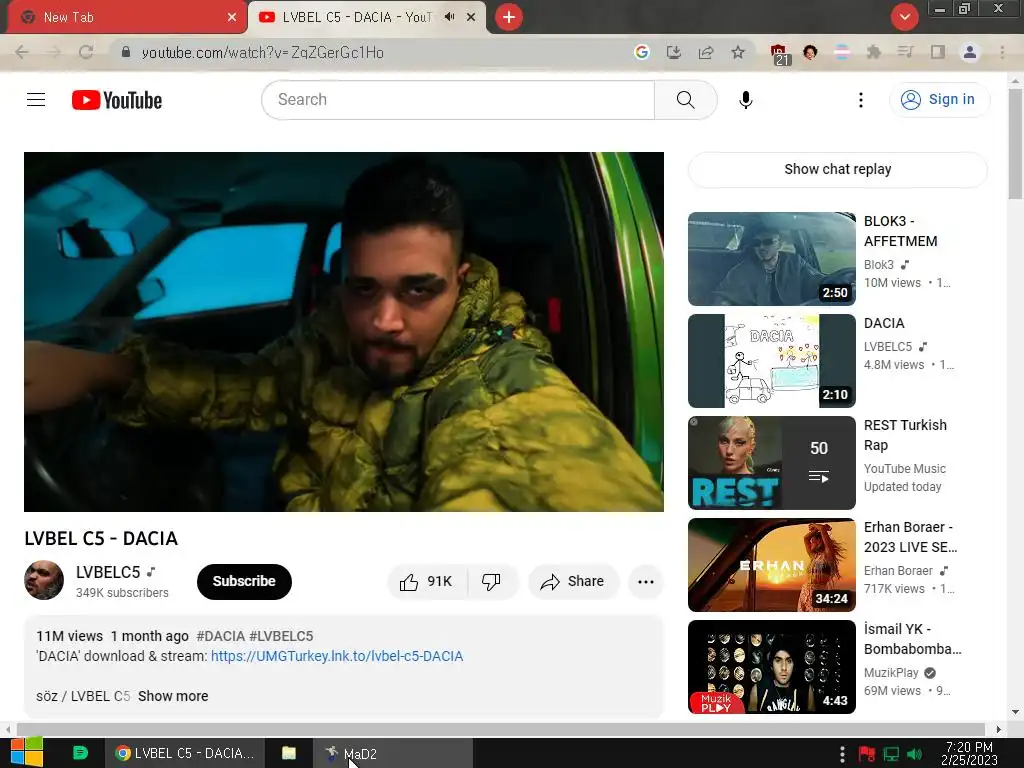Viewport: 1024px width, 768px height.
Task: Click the browser share page icon
Action: [706, 52]
